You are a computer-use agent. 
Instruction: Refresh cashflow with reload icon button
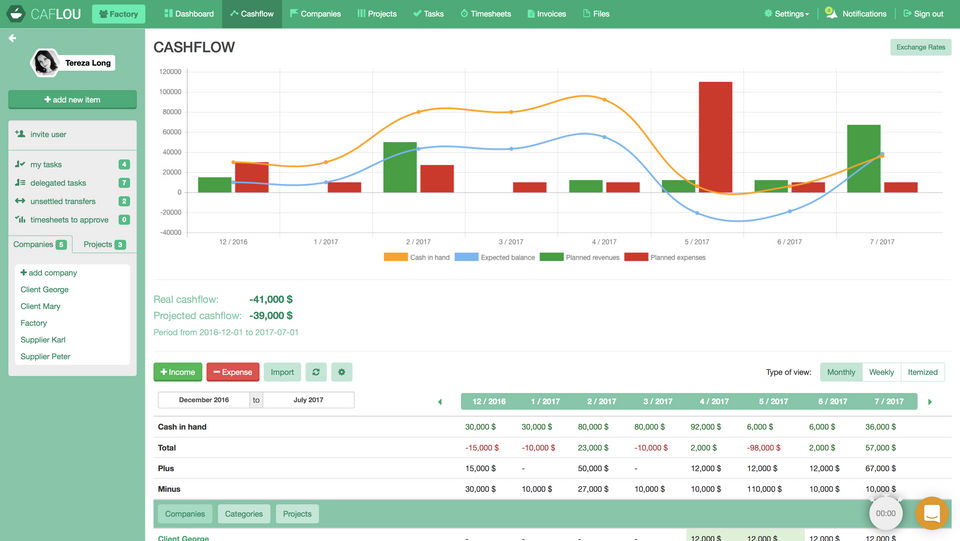(x=316, y=371)
